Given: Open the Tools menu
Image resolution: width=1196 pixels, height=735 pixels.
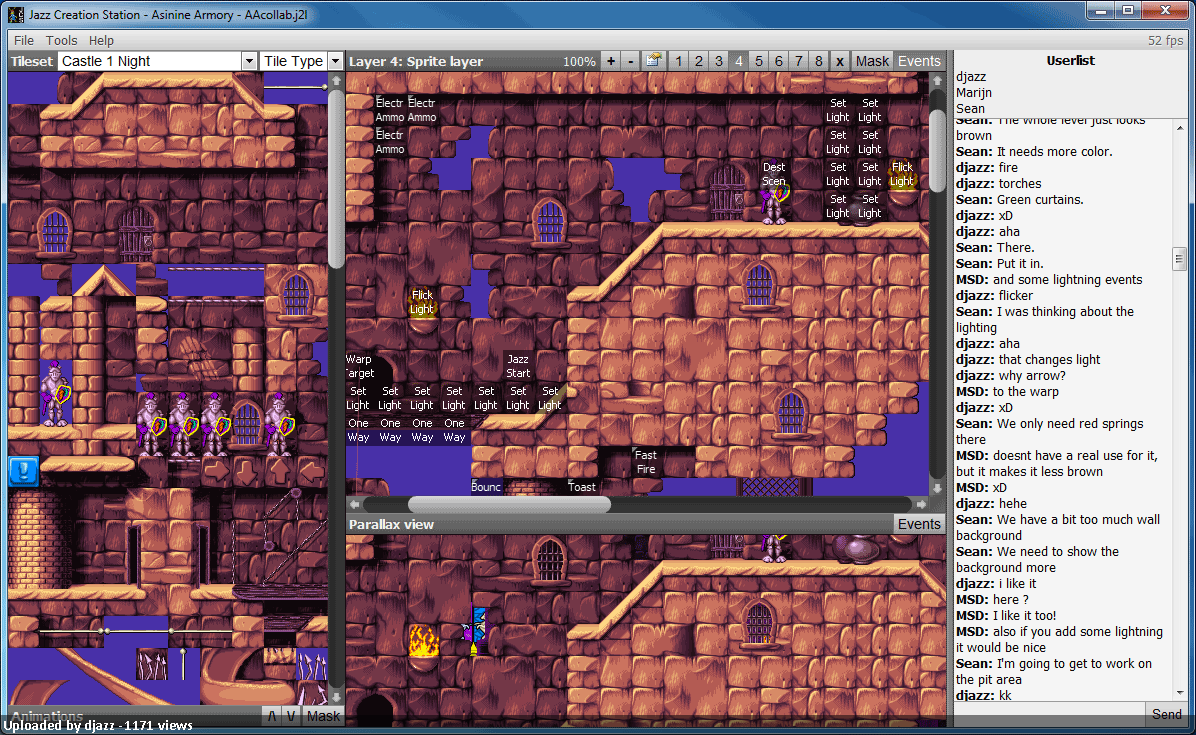Looking at the screenshot, I should coord(61,40).
